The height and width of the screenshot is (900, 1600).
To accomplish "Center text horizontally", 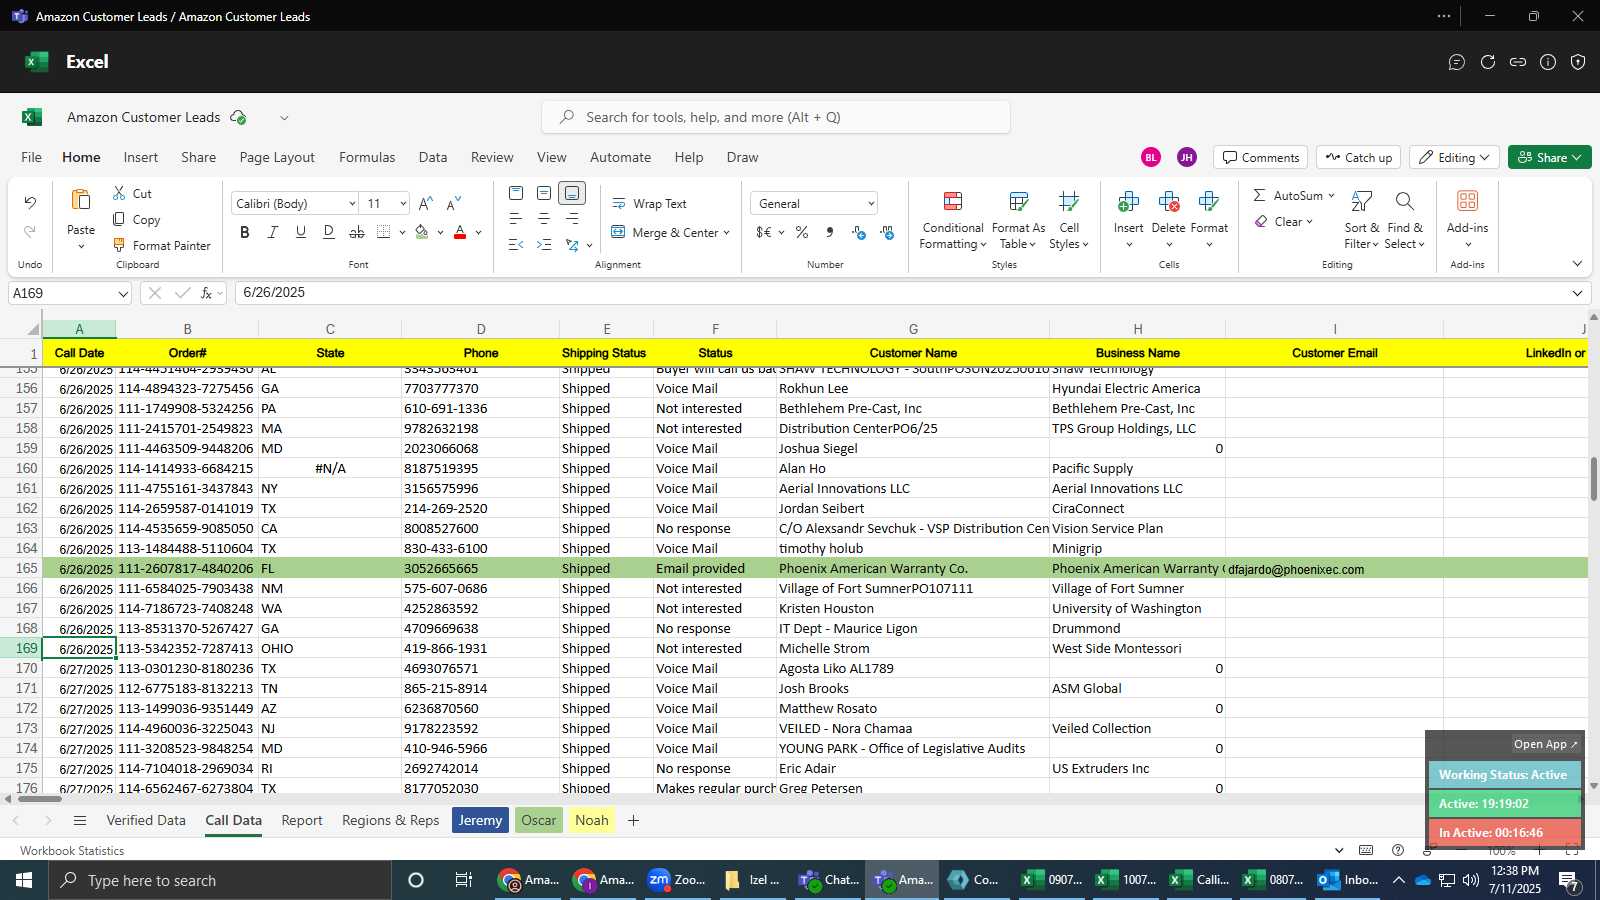I will [x=544, y=218].
